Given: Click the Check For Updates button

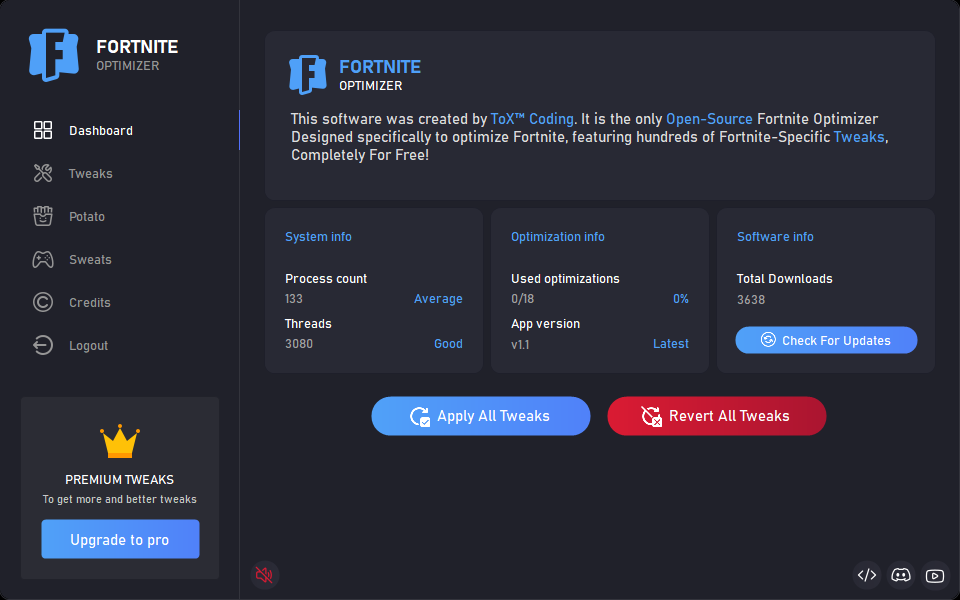Looking at the screenshot, I should point(826,340).
